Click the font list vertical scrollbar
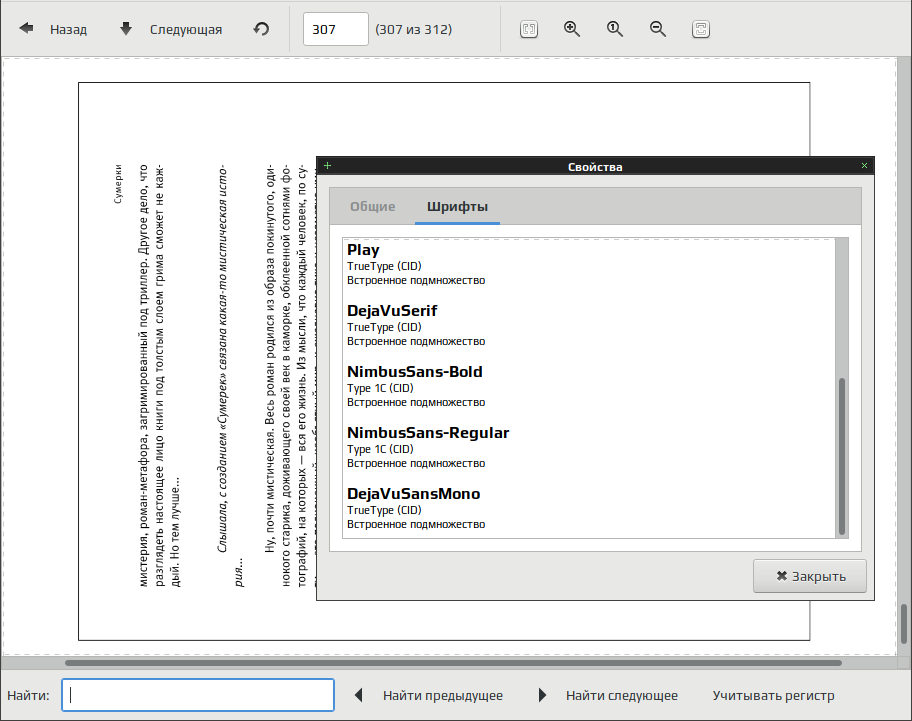Image resolution: width=912 pixels, height=721 pixels. click(x=842, y=455)
